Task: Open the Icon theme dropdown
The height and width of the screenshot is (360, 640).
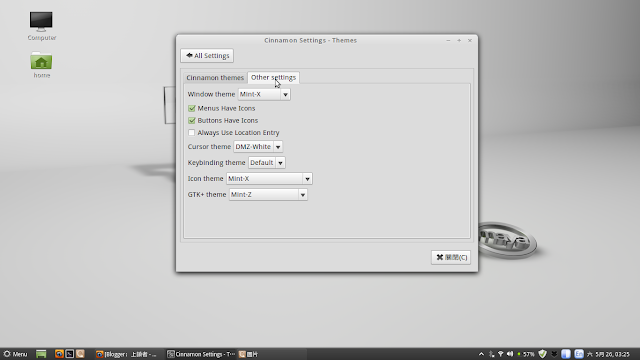Action: [269, 178]
